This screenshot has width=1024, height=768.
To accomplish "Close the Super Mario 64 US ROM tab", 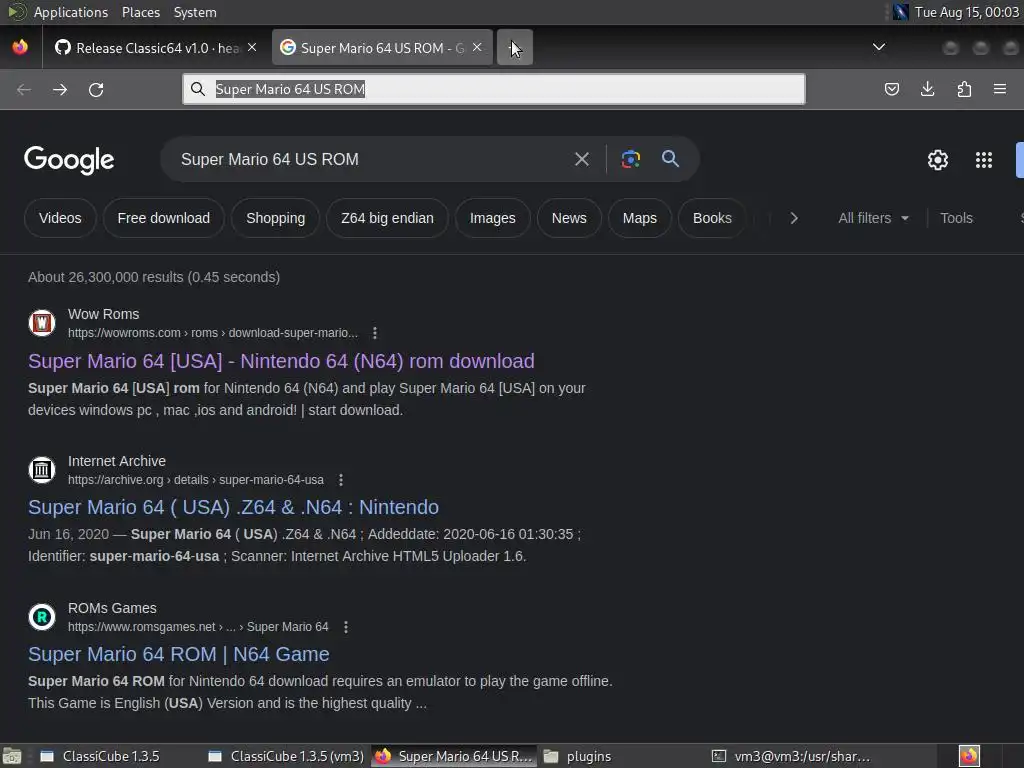I will point(477,47).
